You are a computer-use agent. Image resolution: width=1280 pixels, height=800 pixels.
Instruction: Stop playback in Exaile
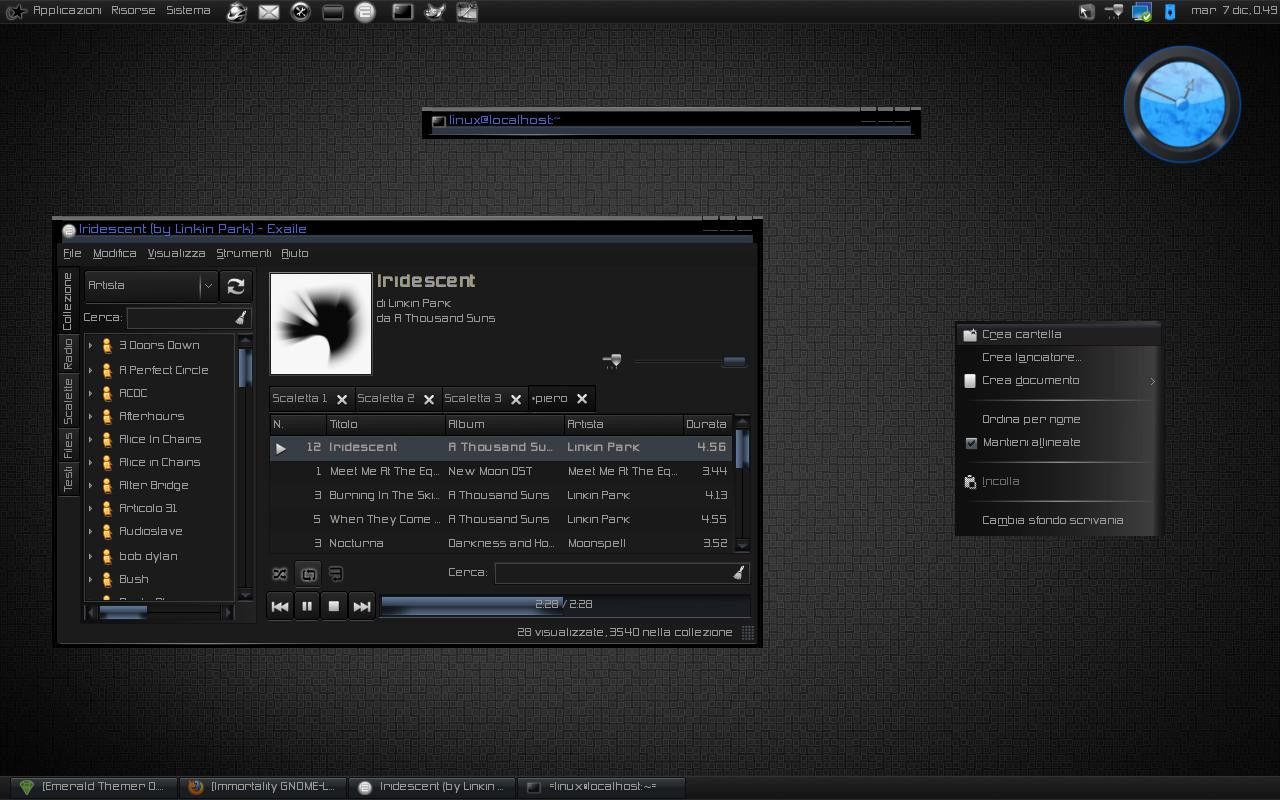pos(334,606)
